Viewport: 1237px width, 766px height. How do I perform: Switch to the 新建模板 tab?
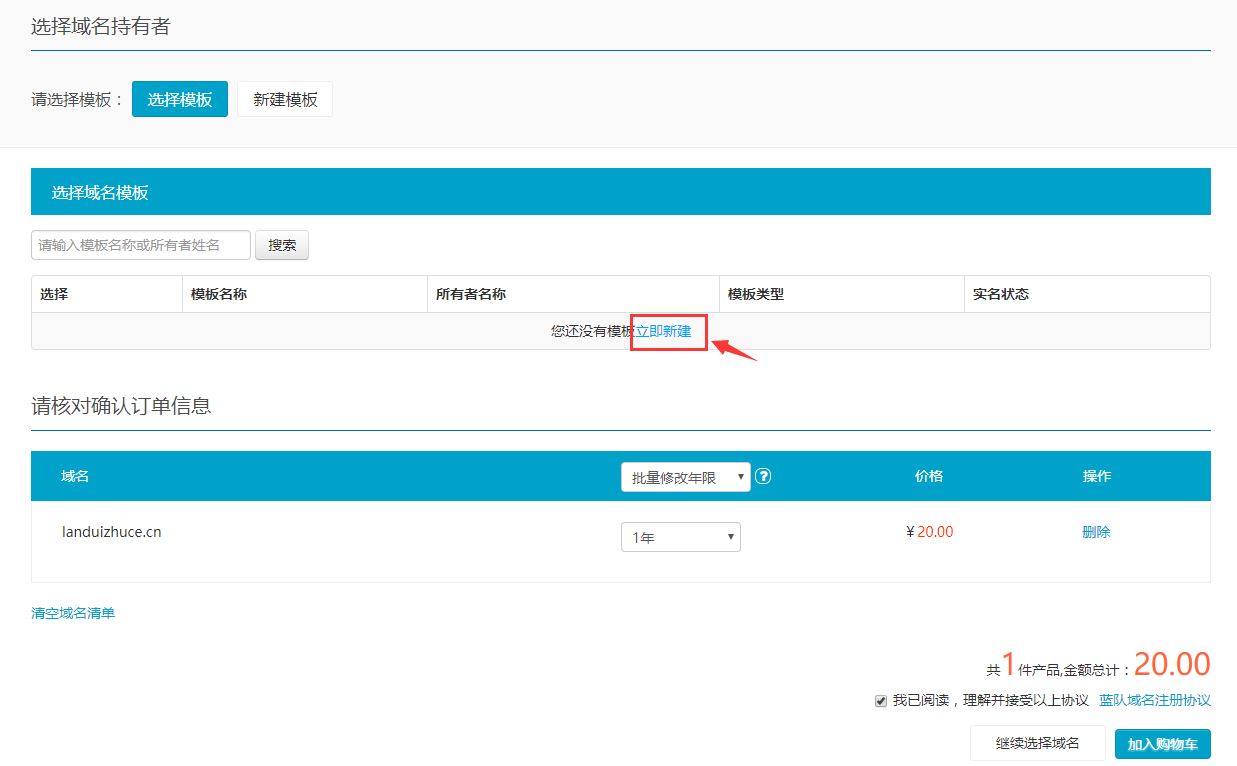pyautogui.click(x=285, y=99)
